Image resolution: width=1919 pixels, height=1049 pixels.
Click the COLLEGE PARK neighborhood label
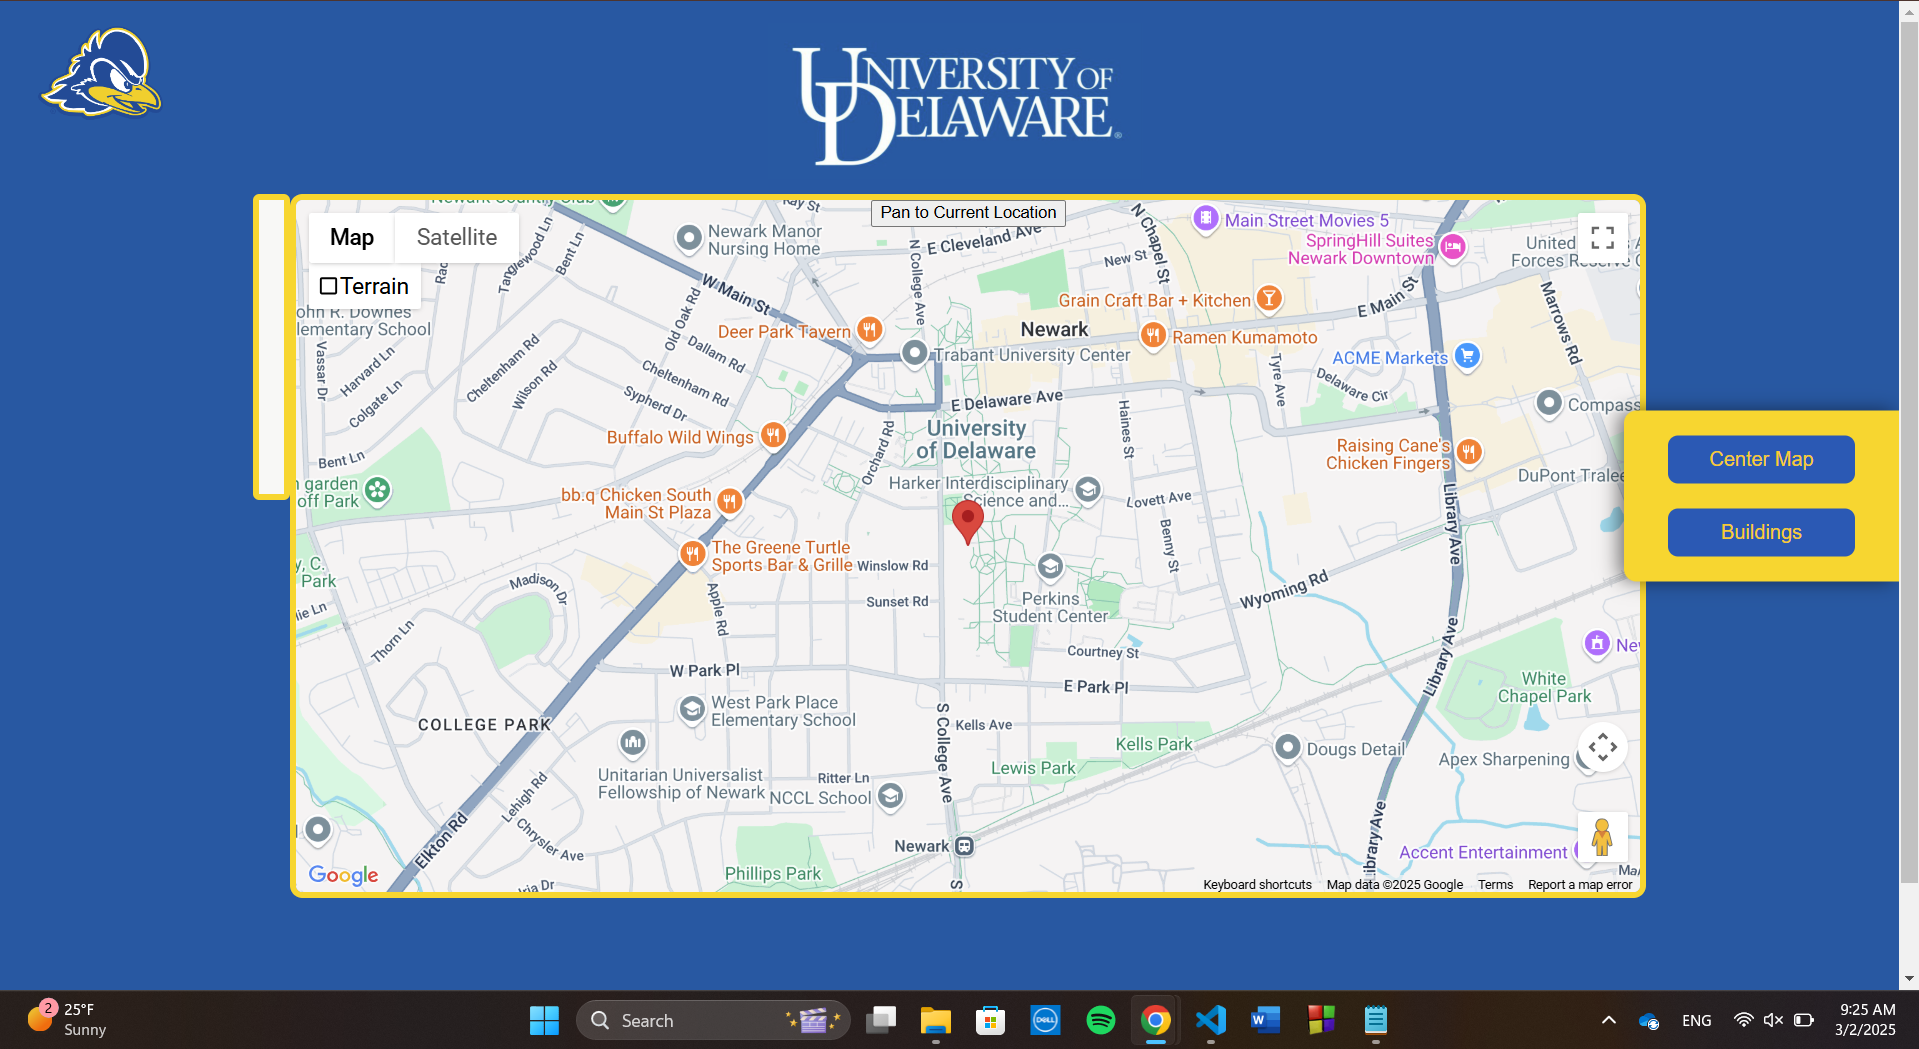[x=484, y=725]
